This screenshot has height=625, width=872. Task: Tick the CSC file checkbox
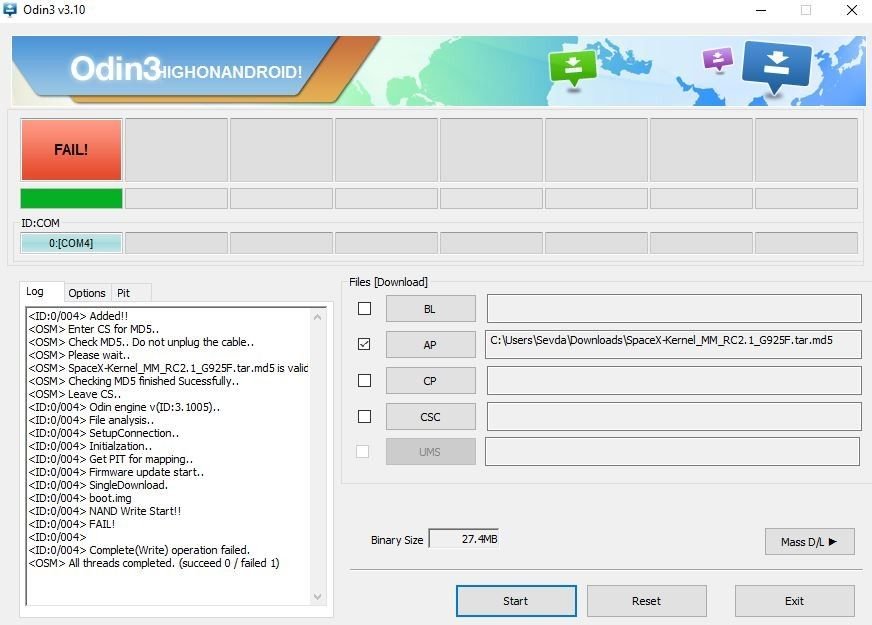(x=364, y=416)
